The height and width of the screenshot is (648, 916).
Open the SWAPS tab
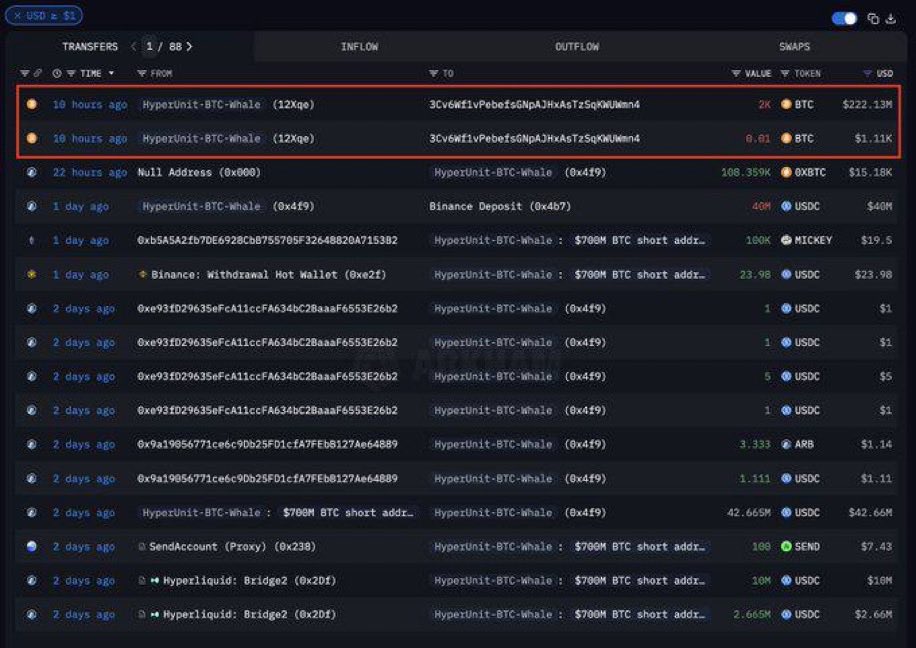[794, 46]
